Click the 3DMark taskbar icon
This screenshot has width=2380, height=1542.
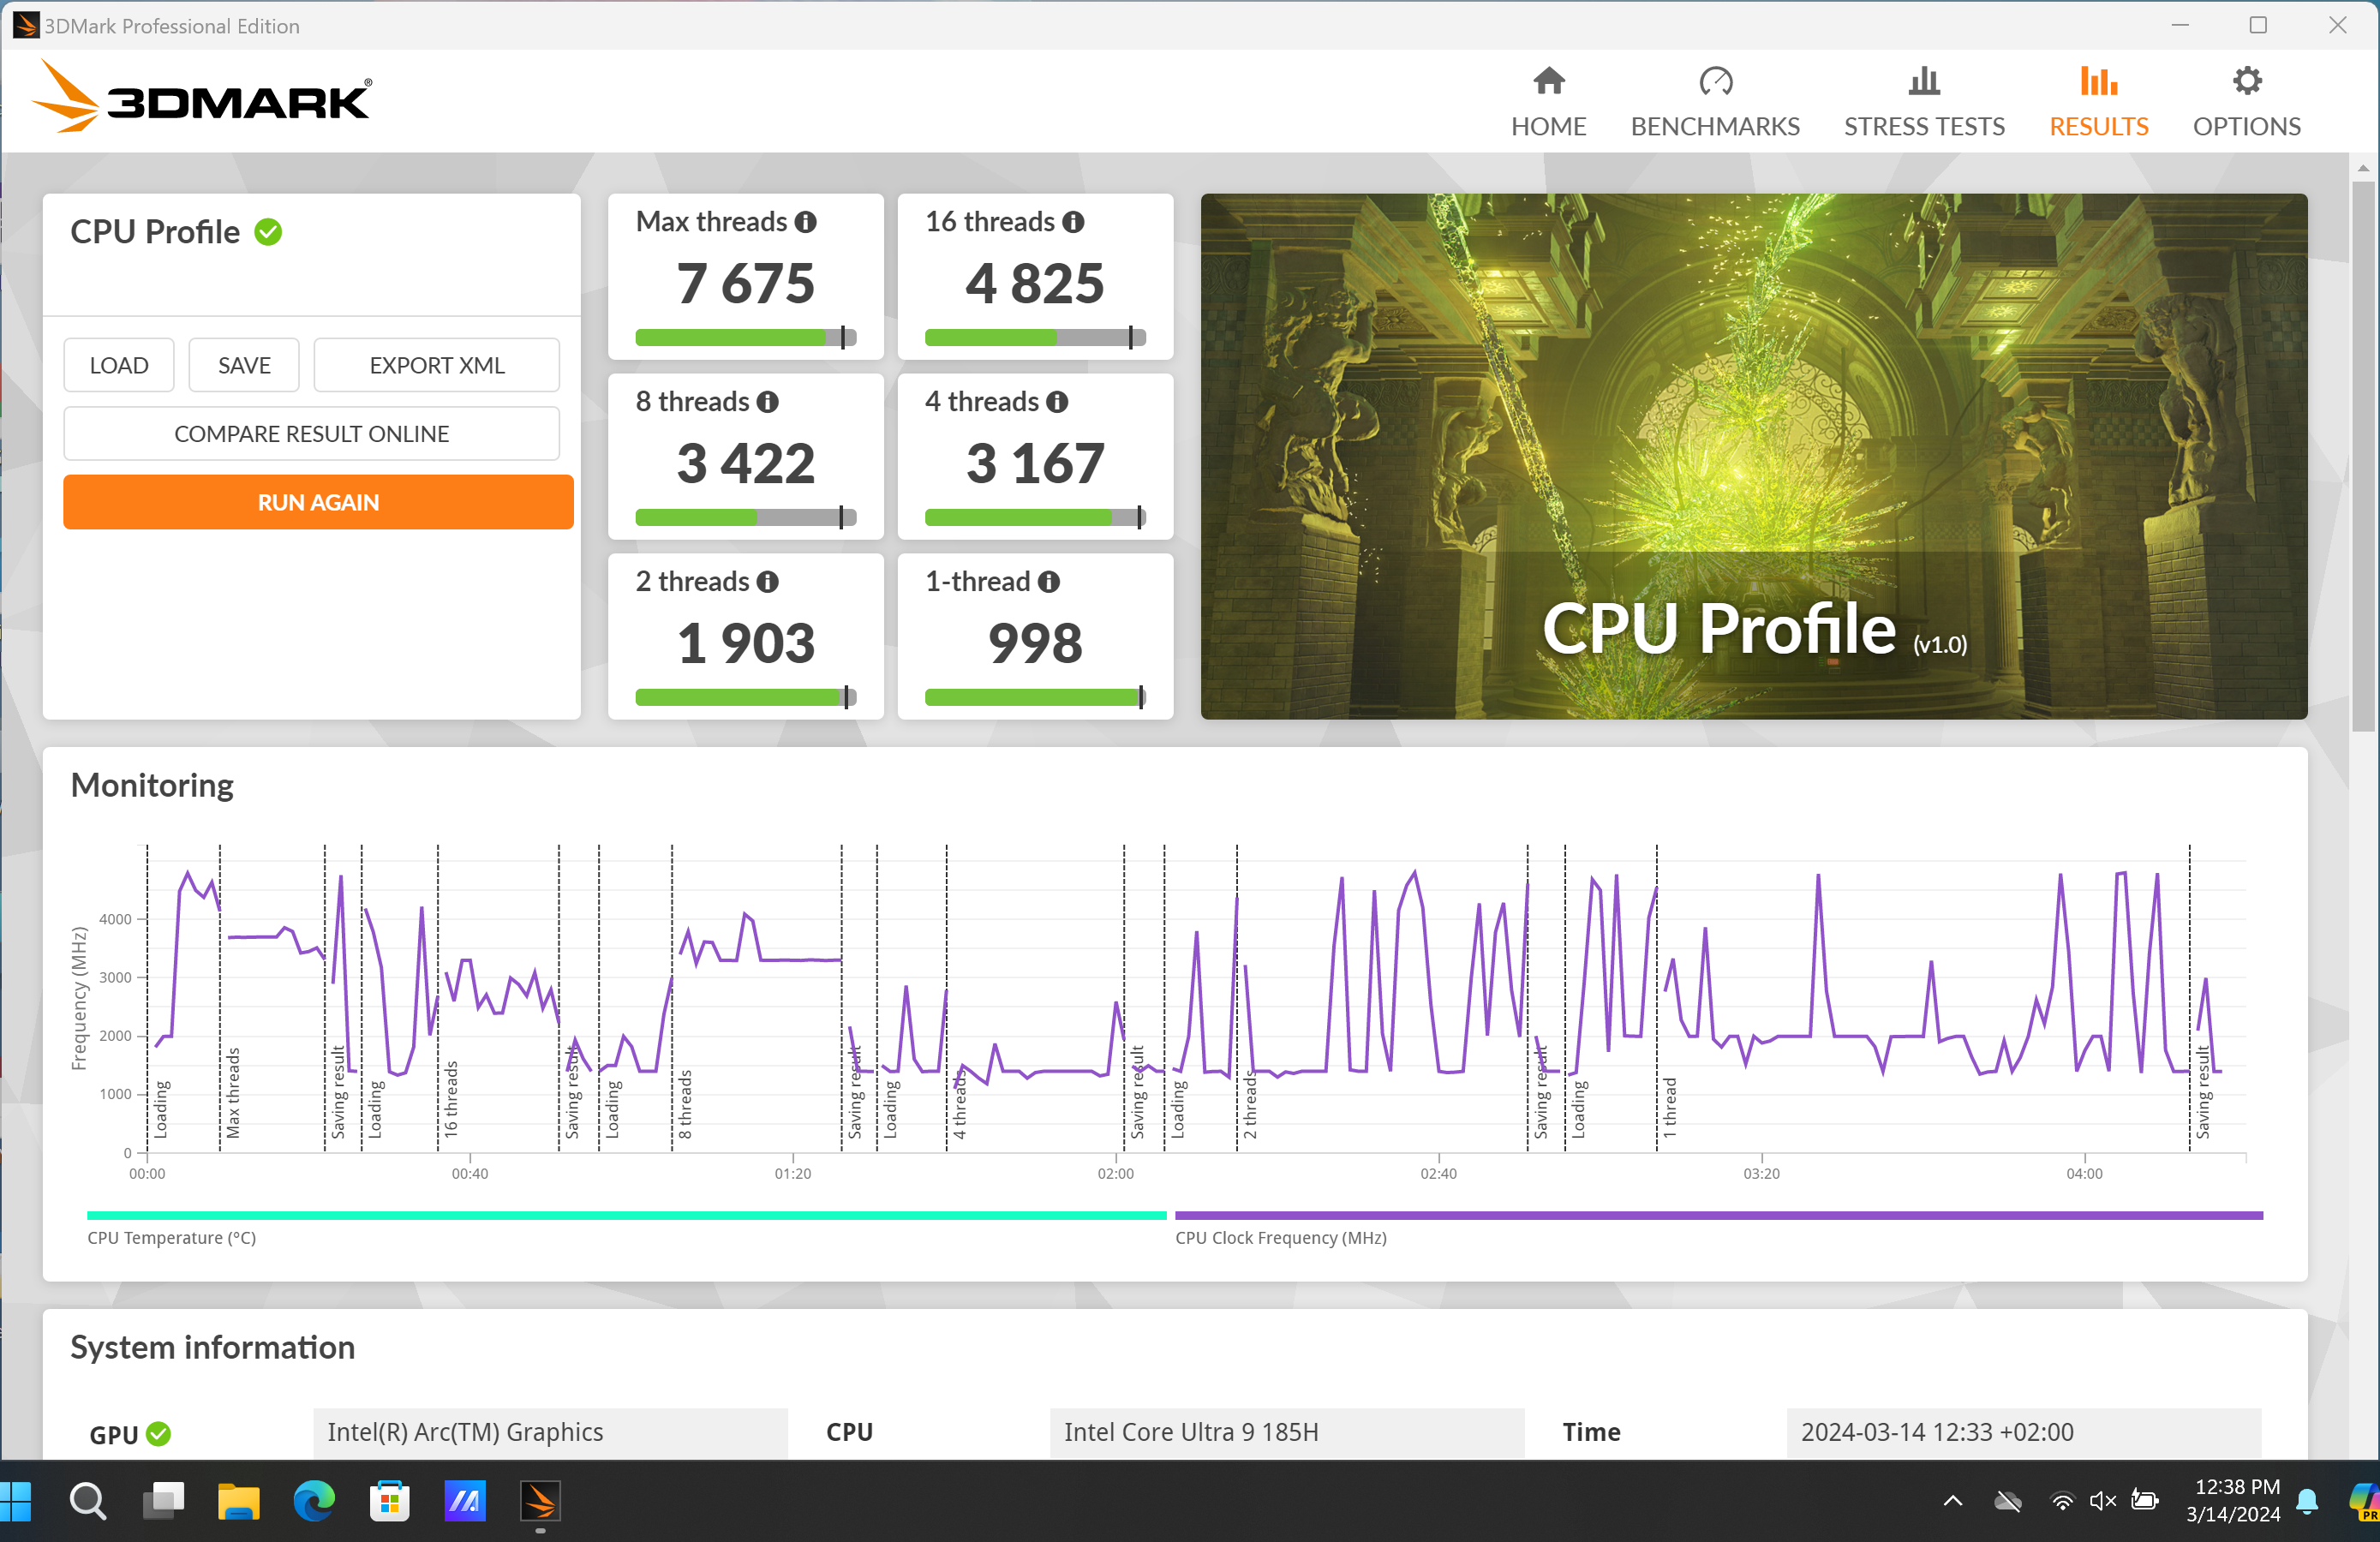(x=540, y=1501)
